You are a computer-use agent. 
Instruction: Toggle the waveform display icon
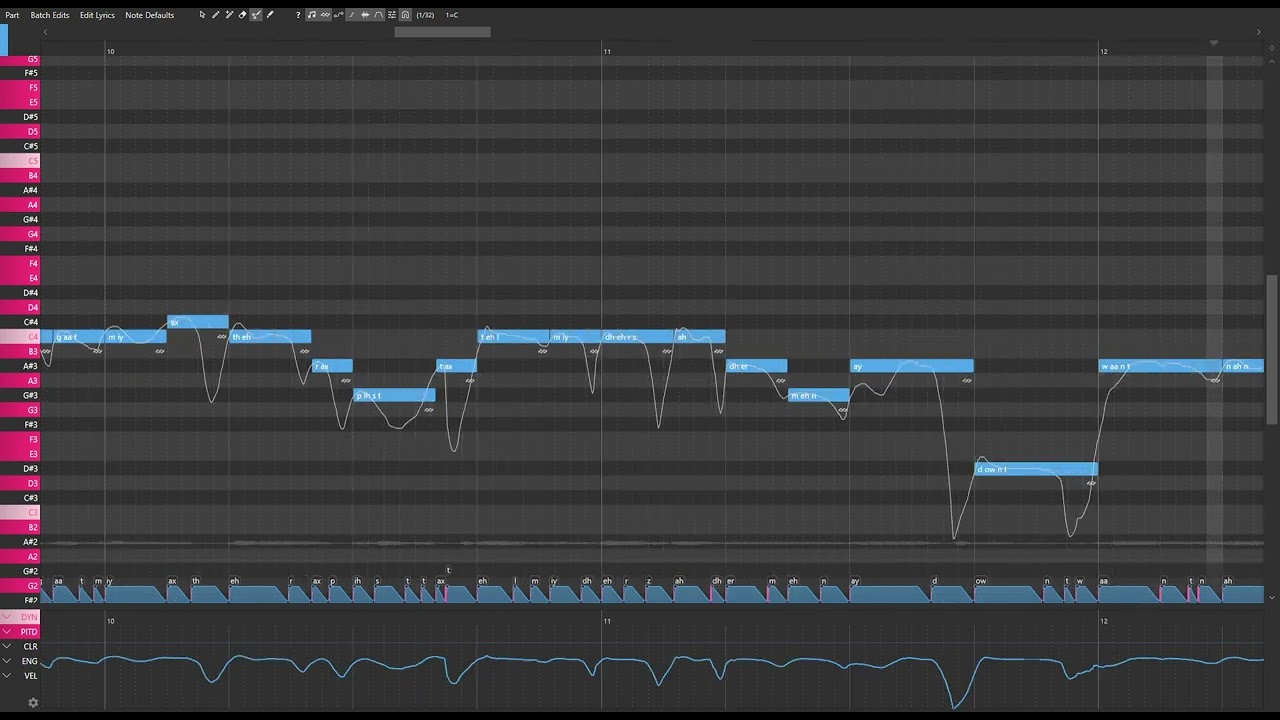tap(325, 15)
